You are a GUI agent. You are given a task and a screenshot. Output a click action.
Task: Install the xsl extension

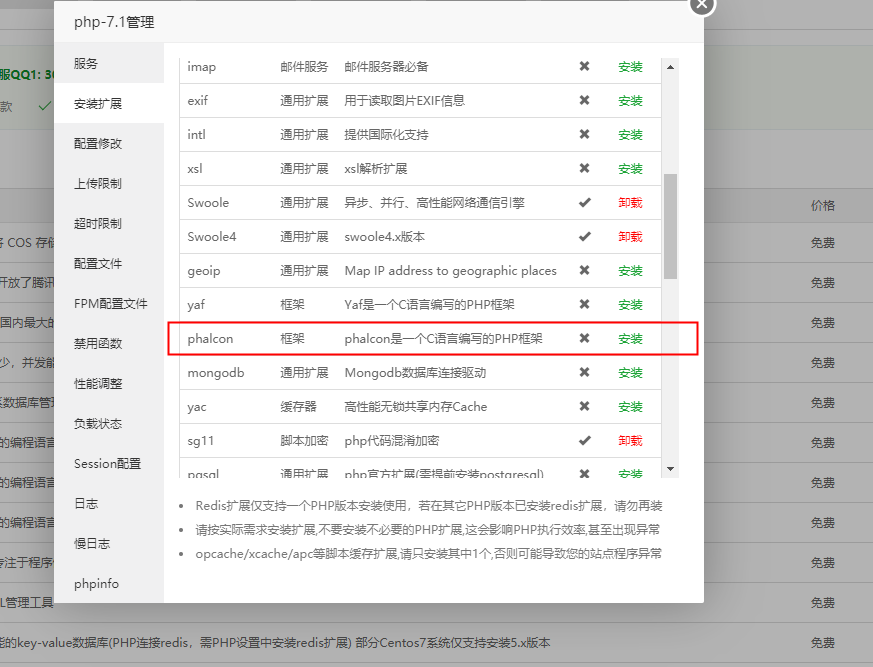click(x=630, y=169)
